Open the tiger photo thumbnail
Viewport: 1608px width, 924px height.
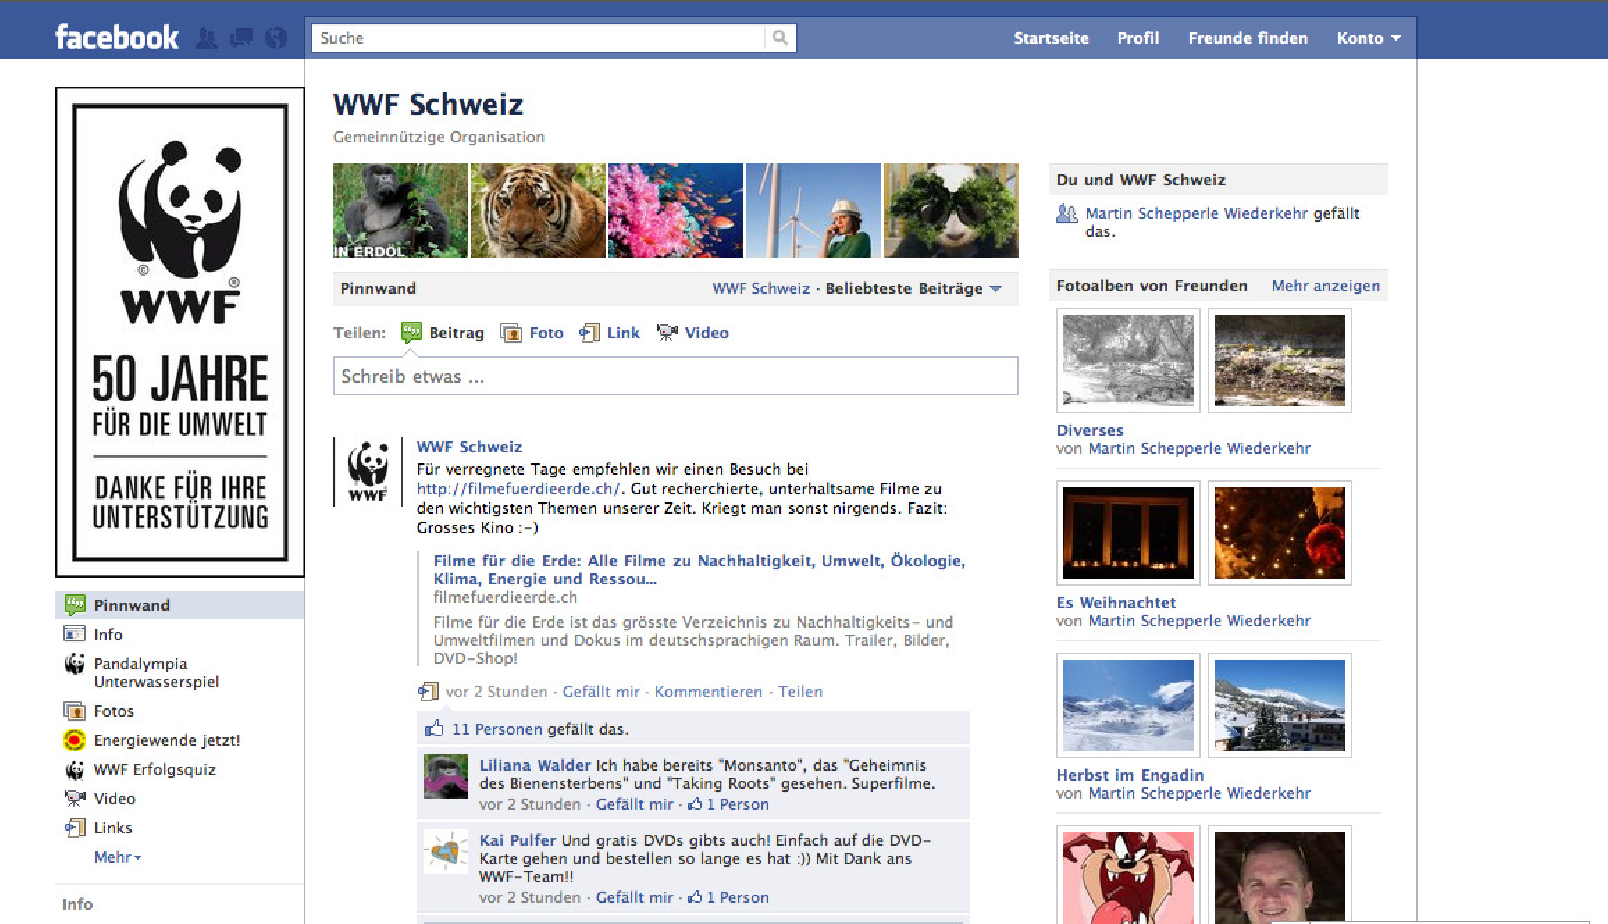[538, 211]
